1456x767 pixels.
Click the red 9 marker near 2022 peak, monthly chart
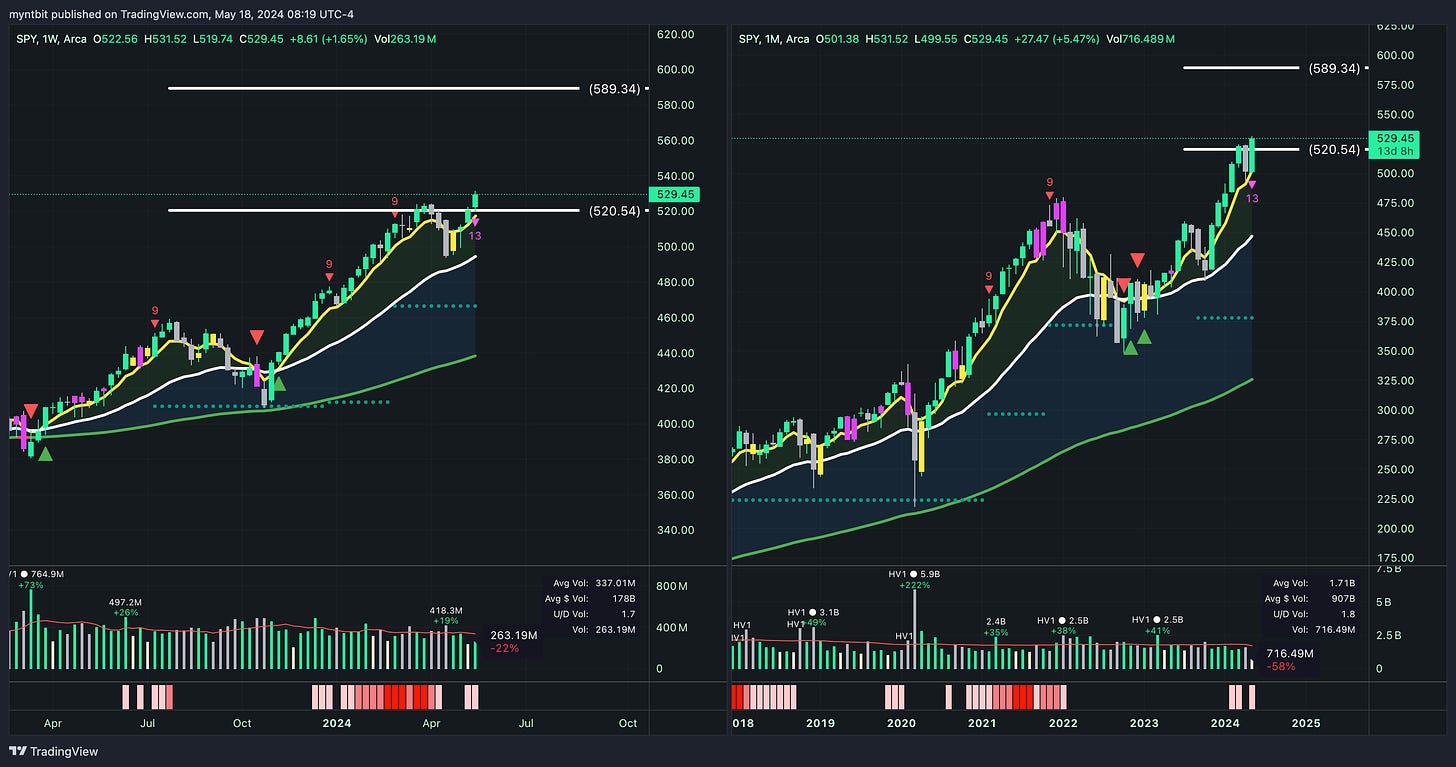click(x=1050, y=182)
